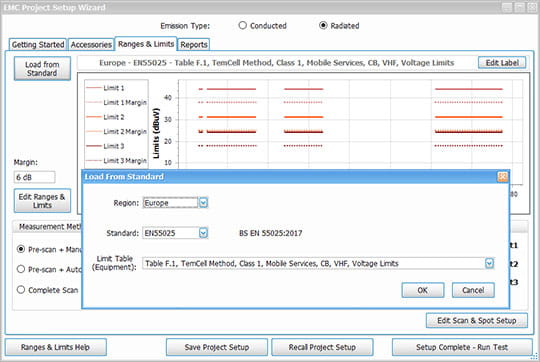
Task: Confirm with the OK button
Action: pos(423,290)
